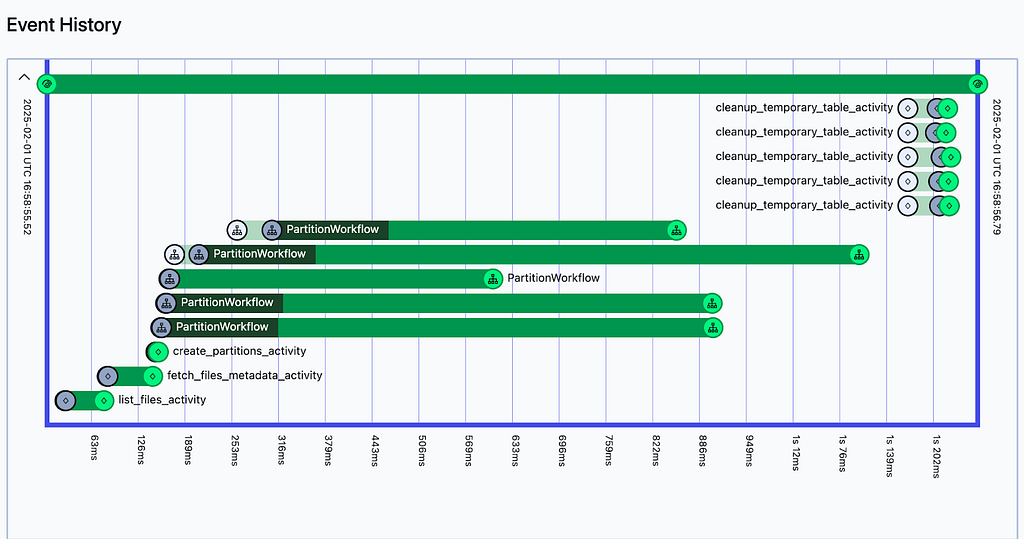Screen dimensions: 1024x539
Task: Click create_partitions_activity completed green icon
Action: [x=158, y=352]
